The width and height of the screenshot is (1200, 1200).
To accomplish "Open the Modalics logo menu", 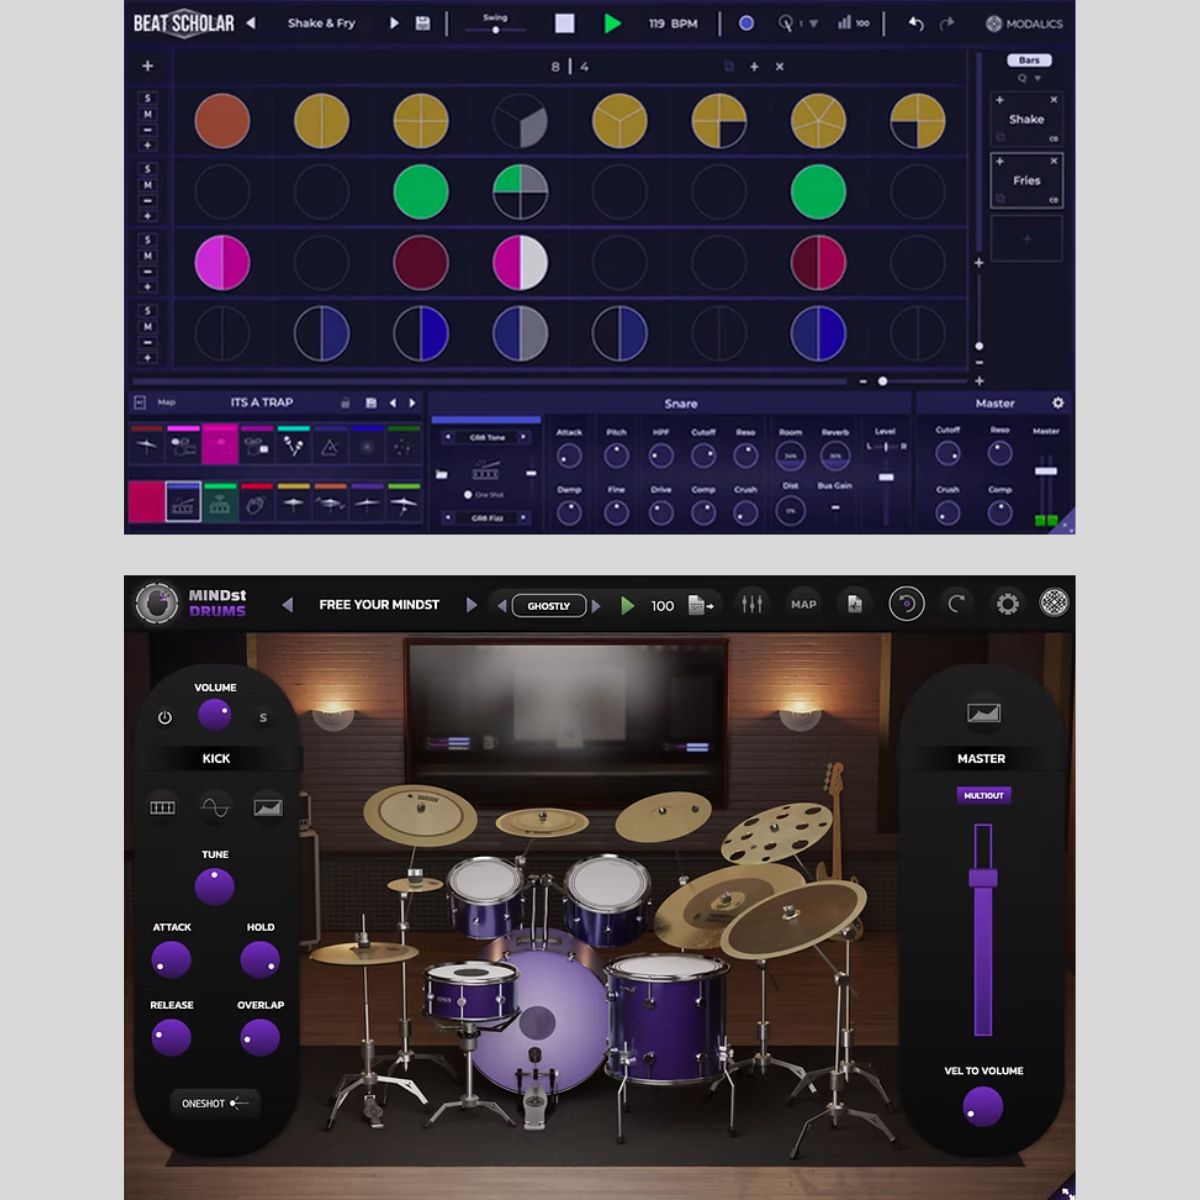I will tap(1024, 23).
